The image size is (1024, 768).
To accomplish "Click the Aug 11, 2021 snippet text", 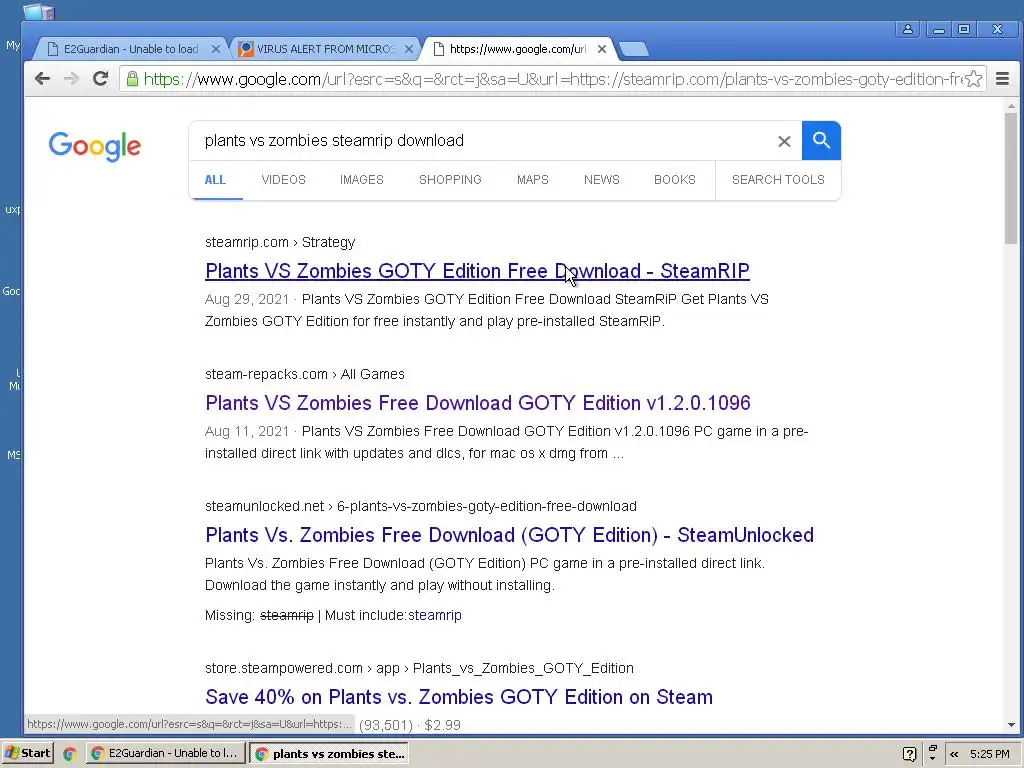I will coord(247,431).
